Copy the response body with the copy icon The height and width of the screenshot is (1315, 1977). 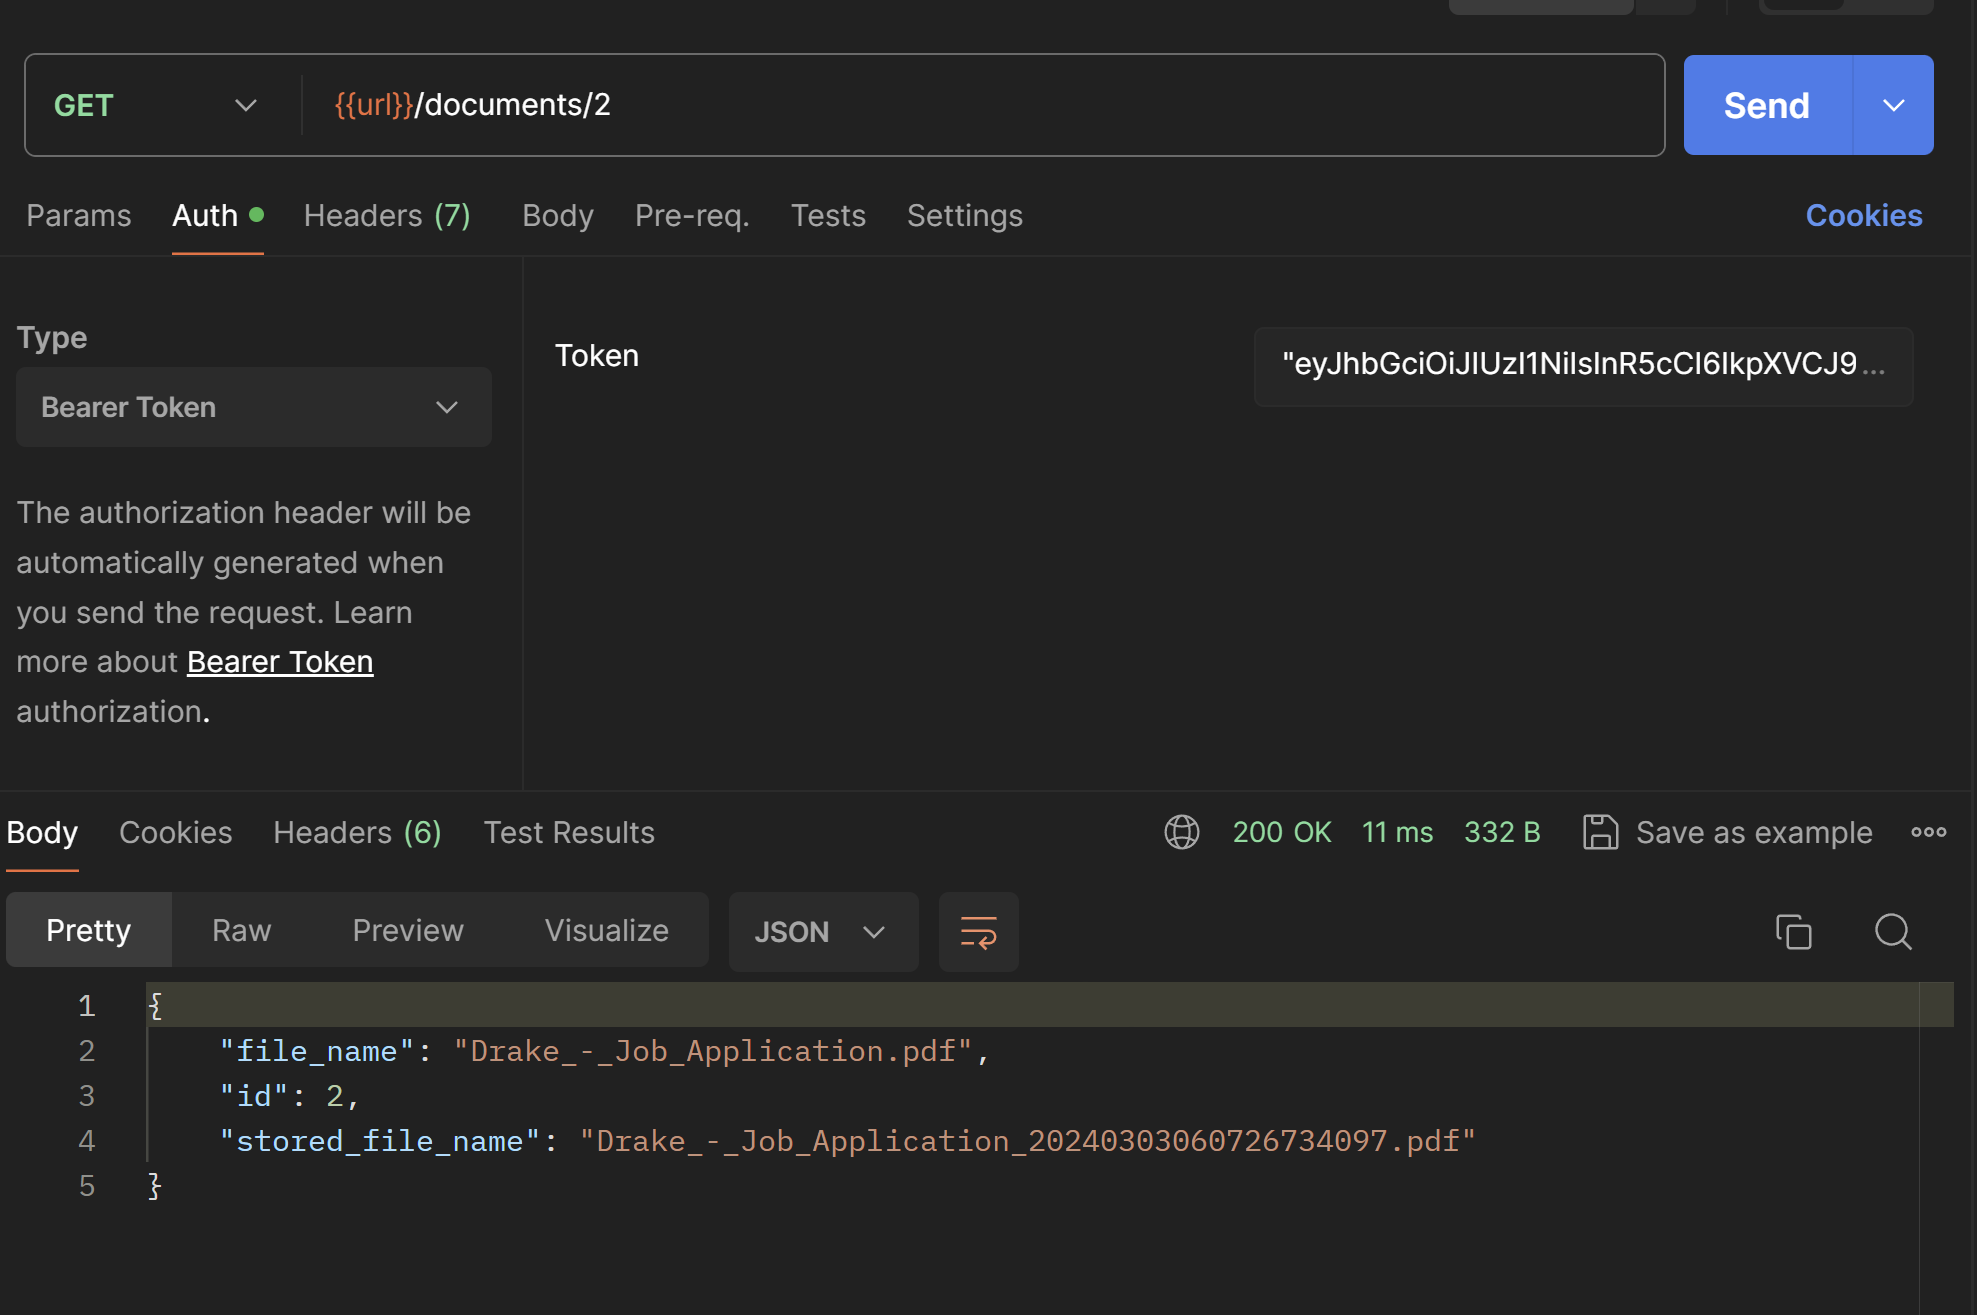pos(1793,932)
